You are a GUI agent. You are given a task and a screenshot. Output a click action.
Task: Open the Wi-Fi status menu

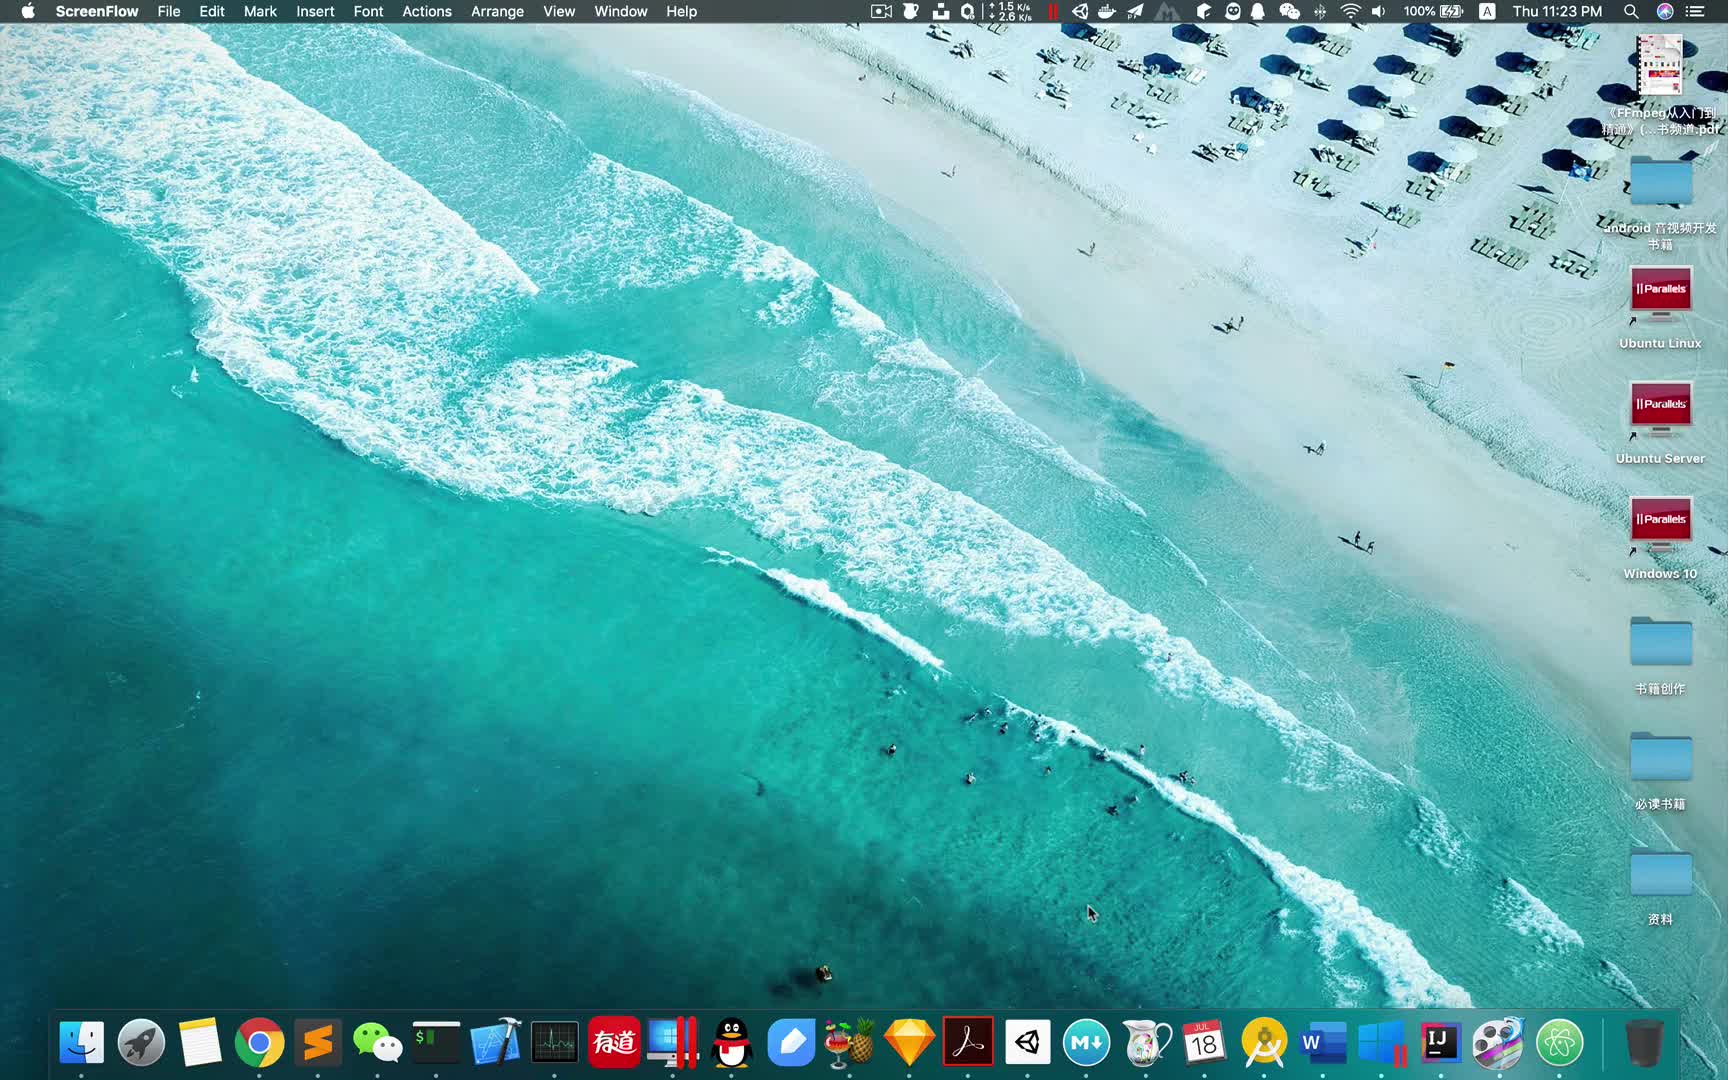pos(1350,11)
